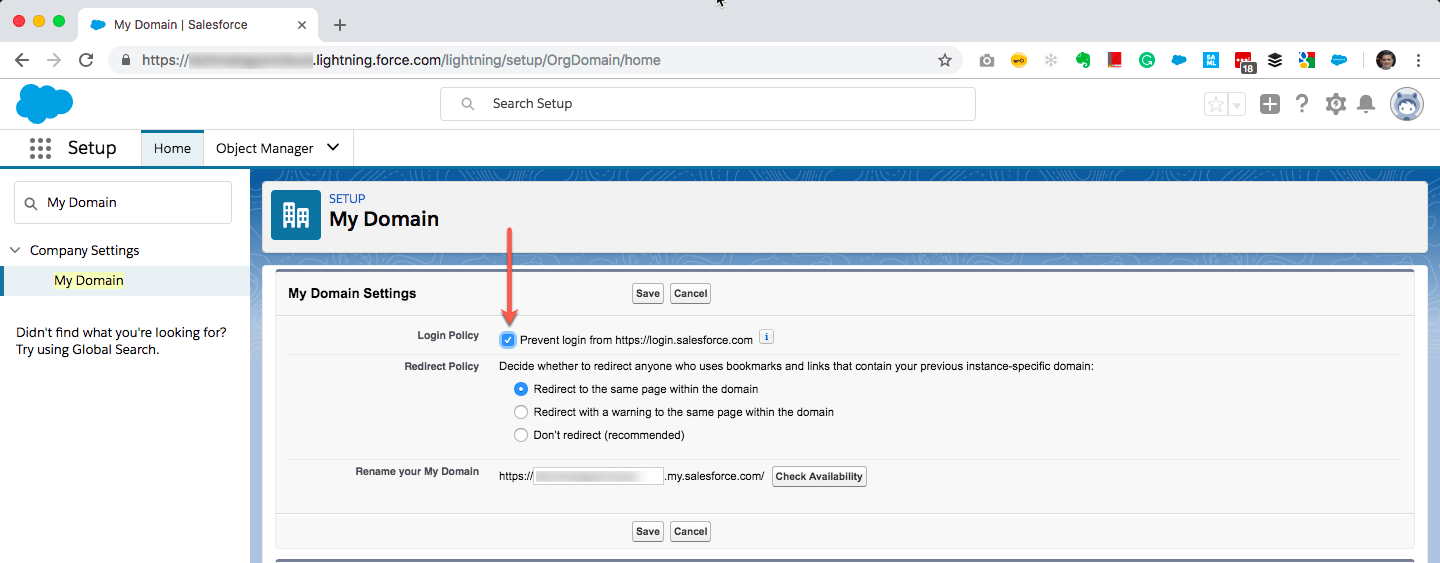Click the Favorites star icon in Salesforce header

coord(1215,104)
